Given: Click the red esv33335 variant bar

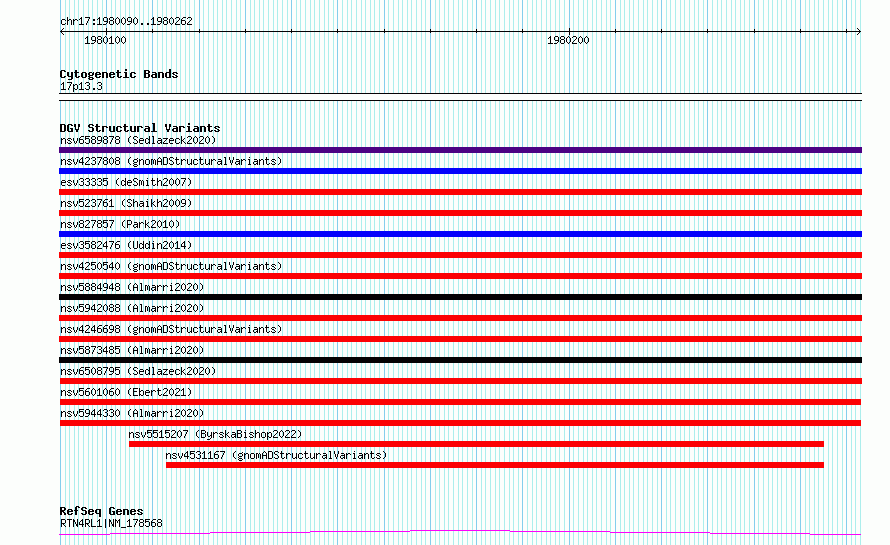Looking at the screenshot, I should point(460,192).
